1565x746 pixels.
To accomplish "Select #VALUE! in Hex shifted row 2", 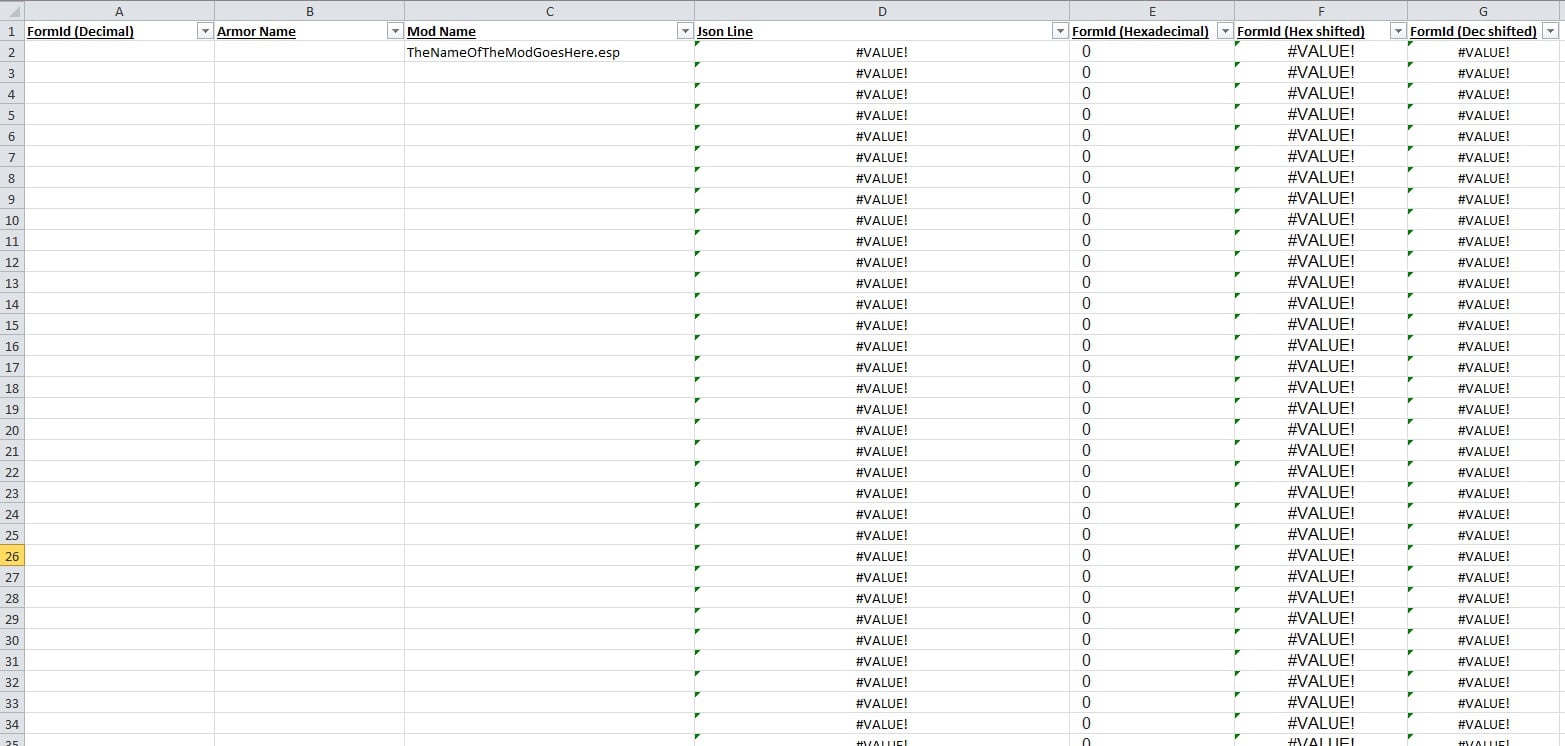I will 1321,52.
